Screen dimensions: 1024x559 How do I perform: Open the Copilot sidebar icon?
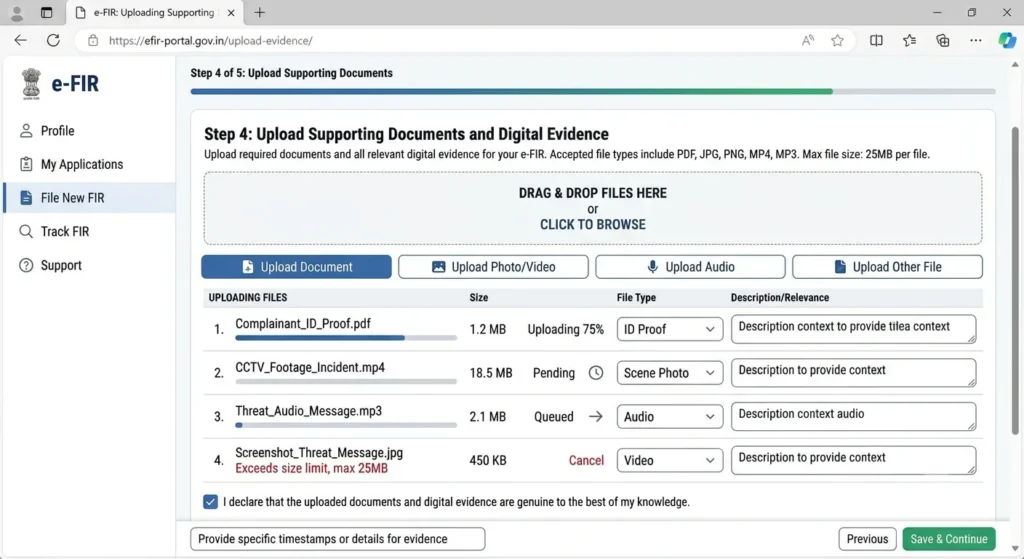click(x=1007, y=40)
